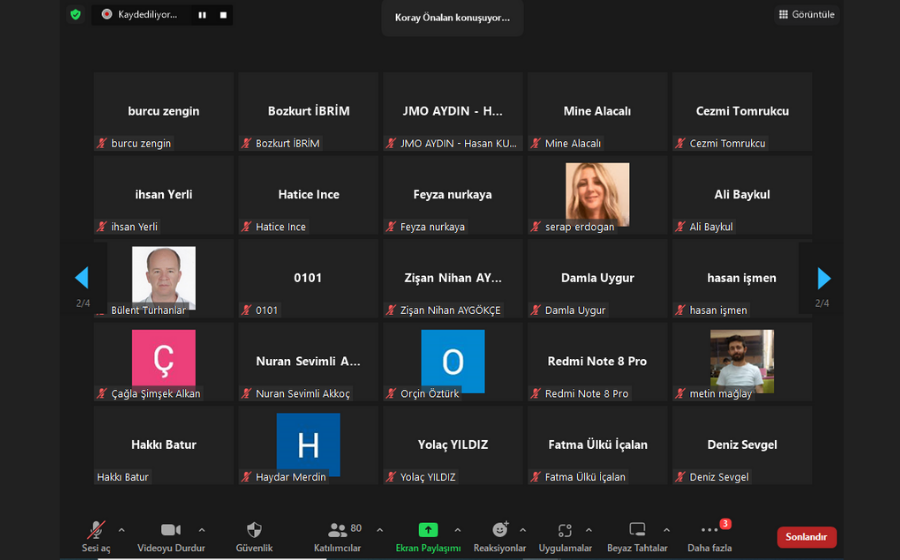
Task: Select the JMO AYDIN - Hasan KU... name label
Action: [458, 143]
